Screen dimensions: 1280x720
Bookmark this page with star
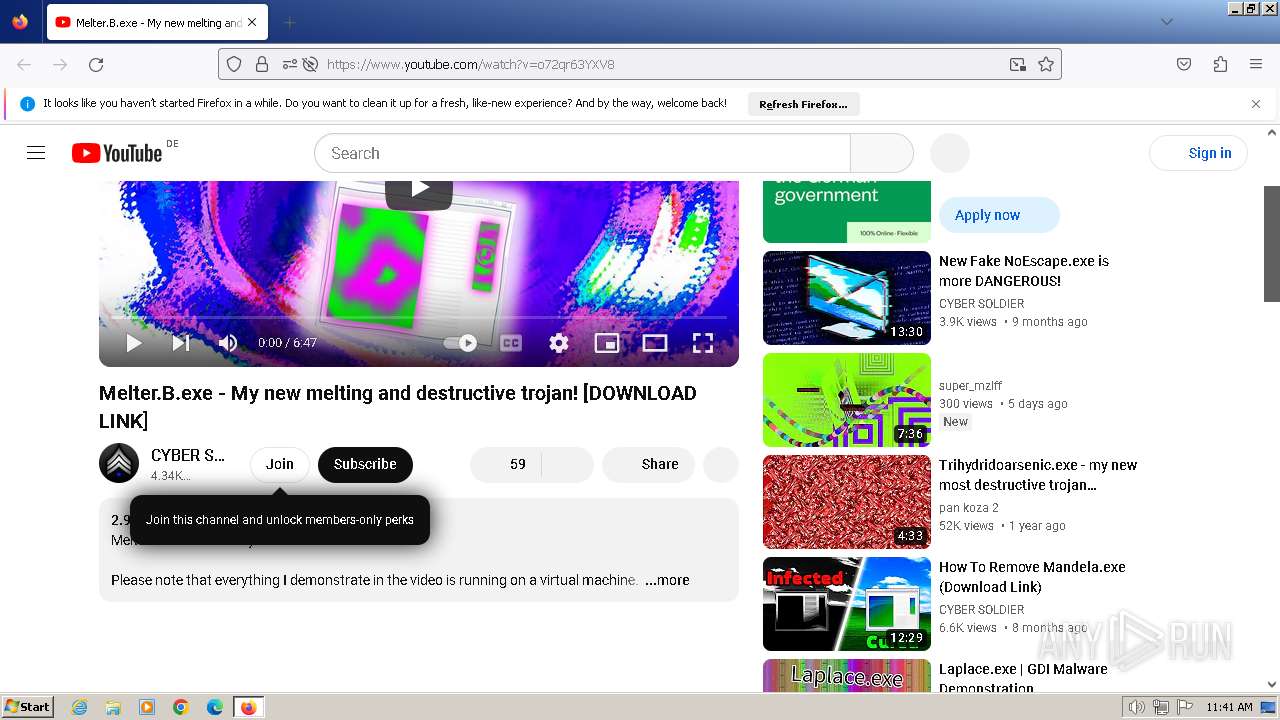1046,64
